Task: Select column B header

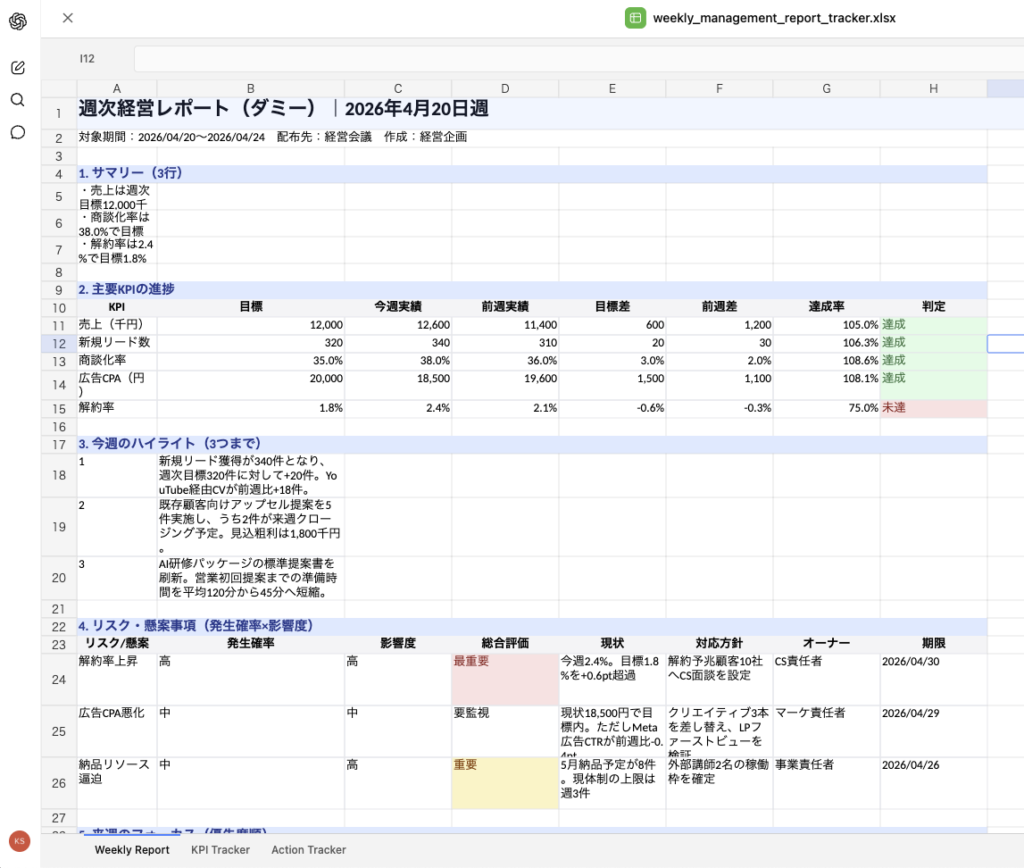Action: click(x=250, y=89)
